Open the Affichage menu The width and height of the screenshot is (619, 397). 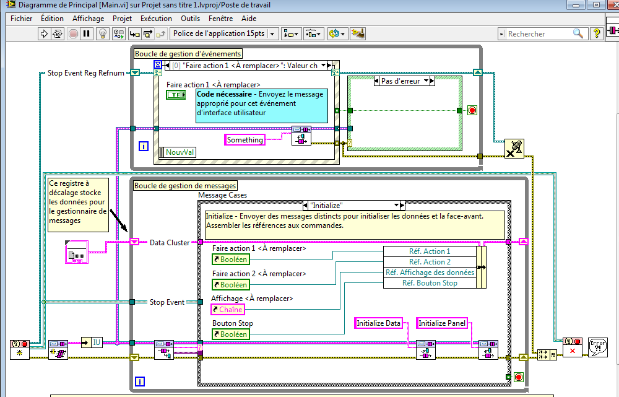pos(88,19)
